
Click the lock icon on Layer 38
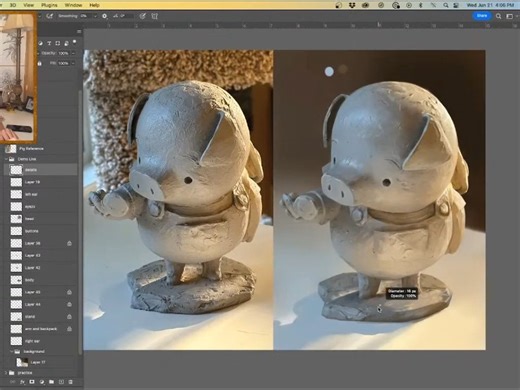[69, 243]
